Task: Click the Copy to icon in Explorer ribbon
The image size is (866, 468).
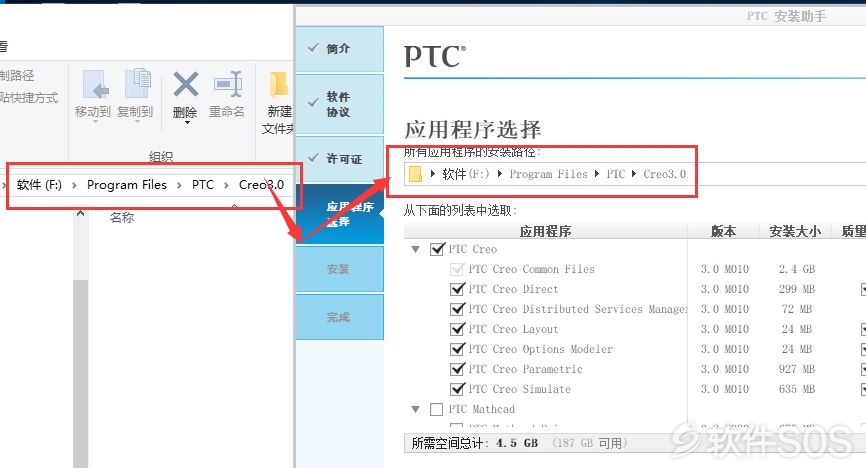Action: click(137, 84)
